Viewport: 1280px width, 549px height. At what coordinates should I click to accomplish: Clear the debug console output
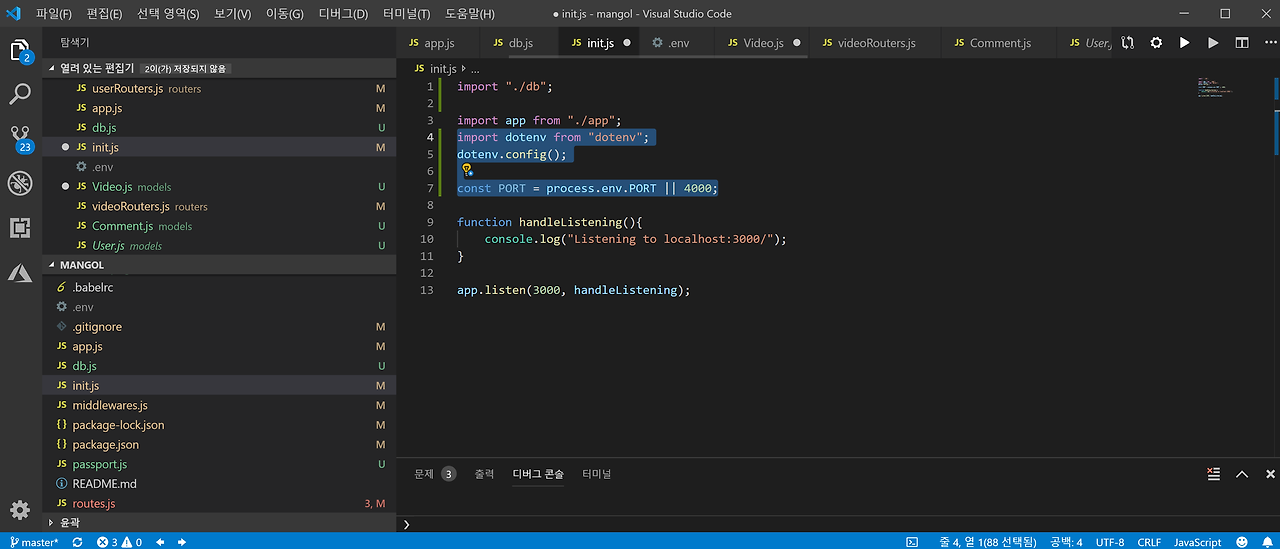(1213, 474)
